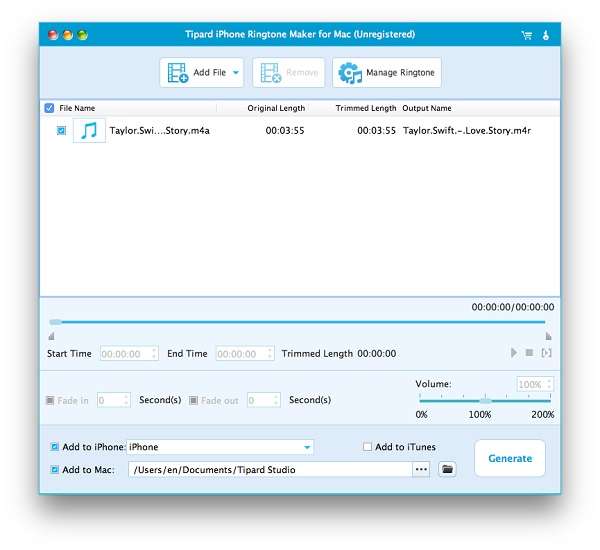This screenshot has height=550, width=600.
Task: Toggle the Add to Mac checkbox
Action: click(x=55, y=470)
